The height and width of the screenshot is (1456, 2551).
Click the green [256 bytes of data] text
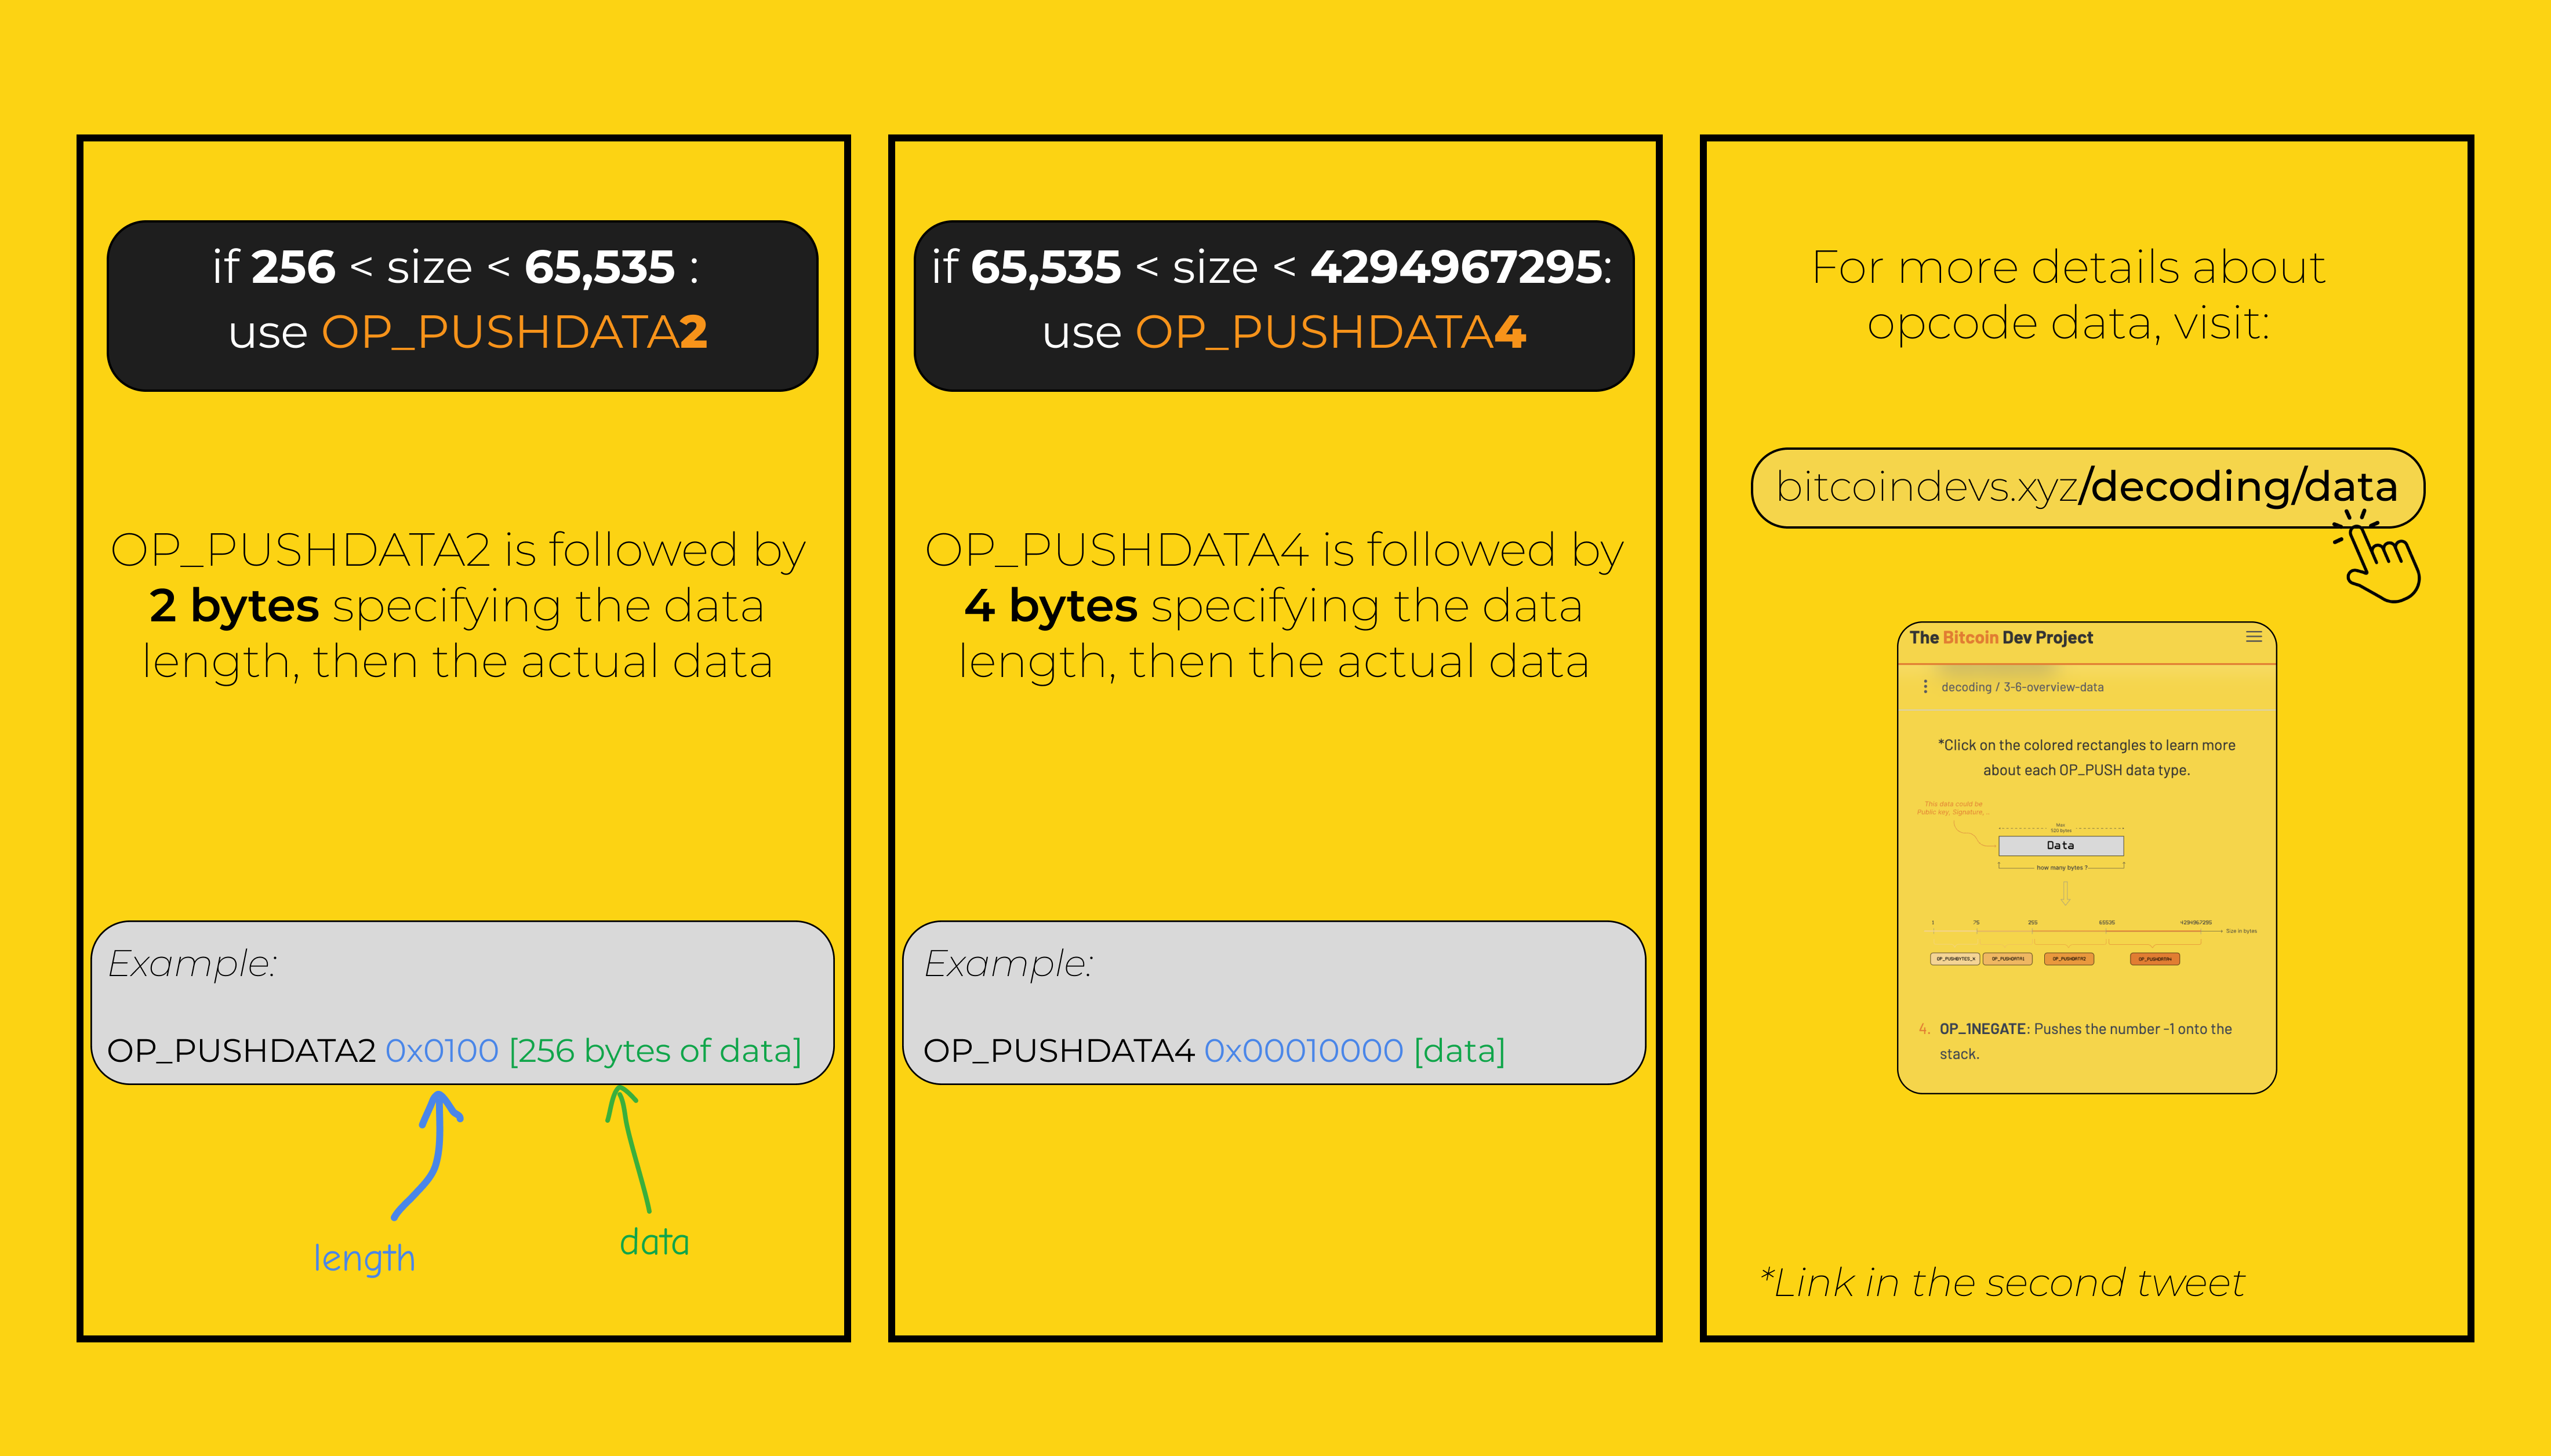[x=655, y=1051]
